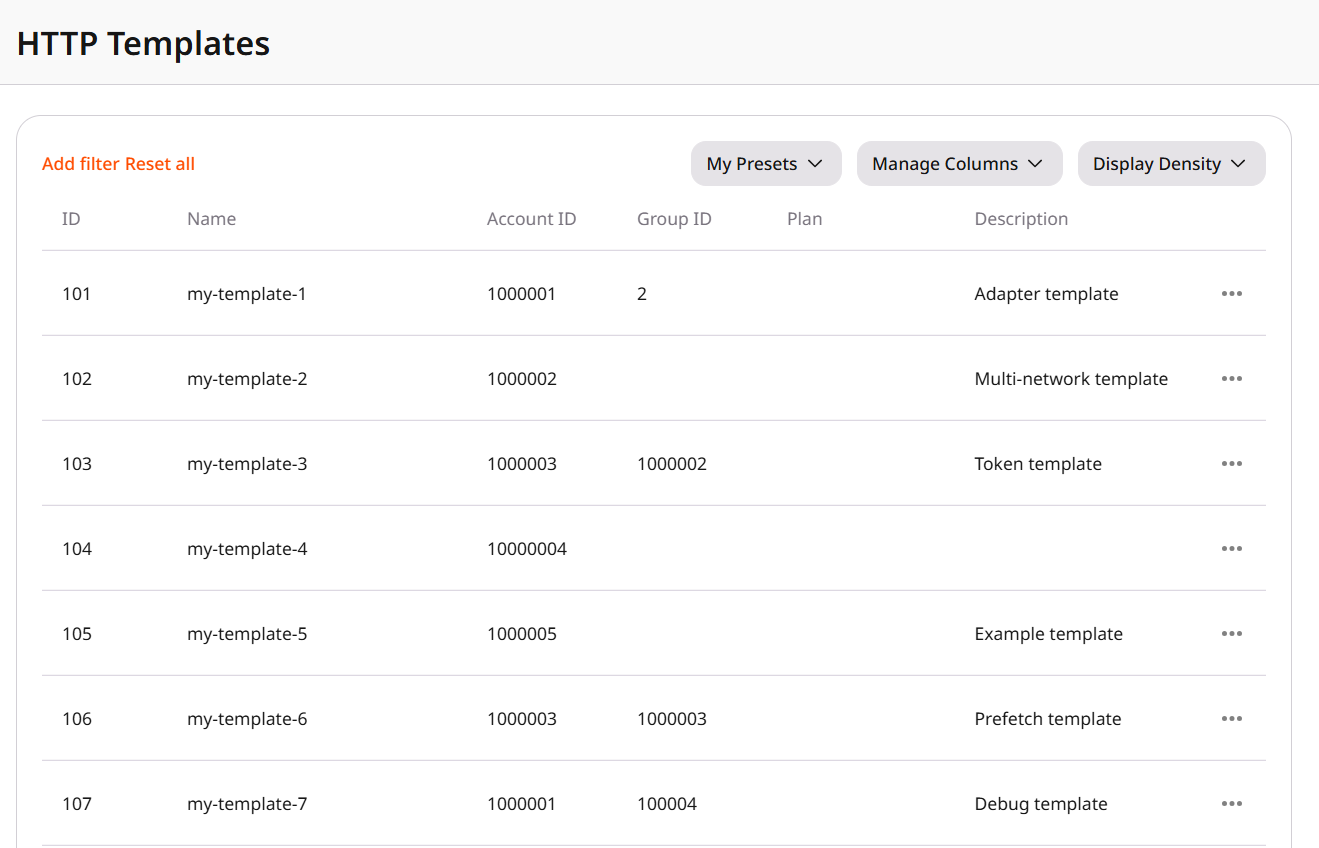Click Reset all to clear filters
Image resolution: width=1319 pixels, height=848 pixels.
(160, 164)
